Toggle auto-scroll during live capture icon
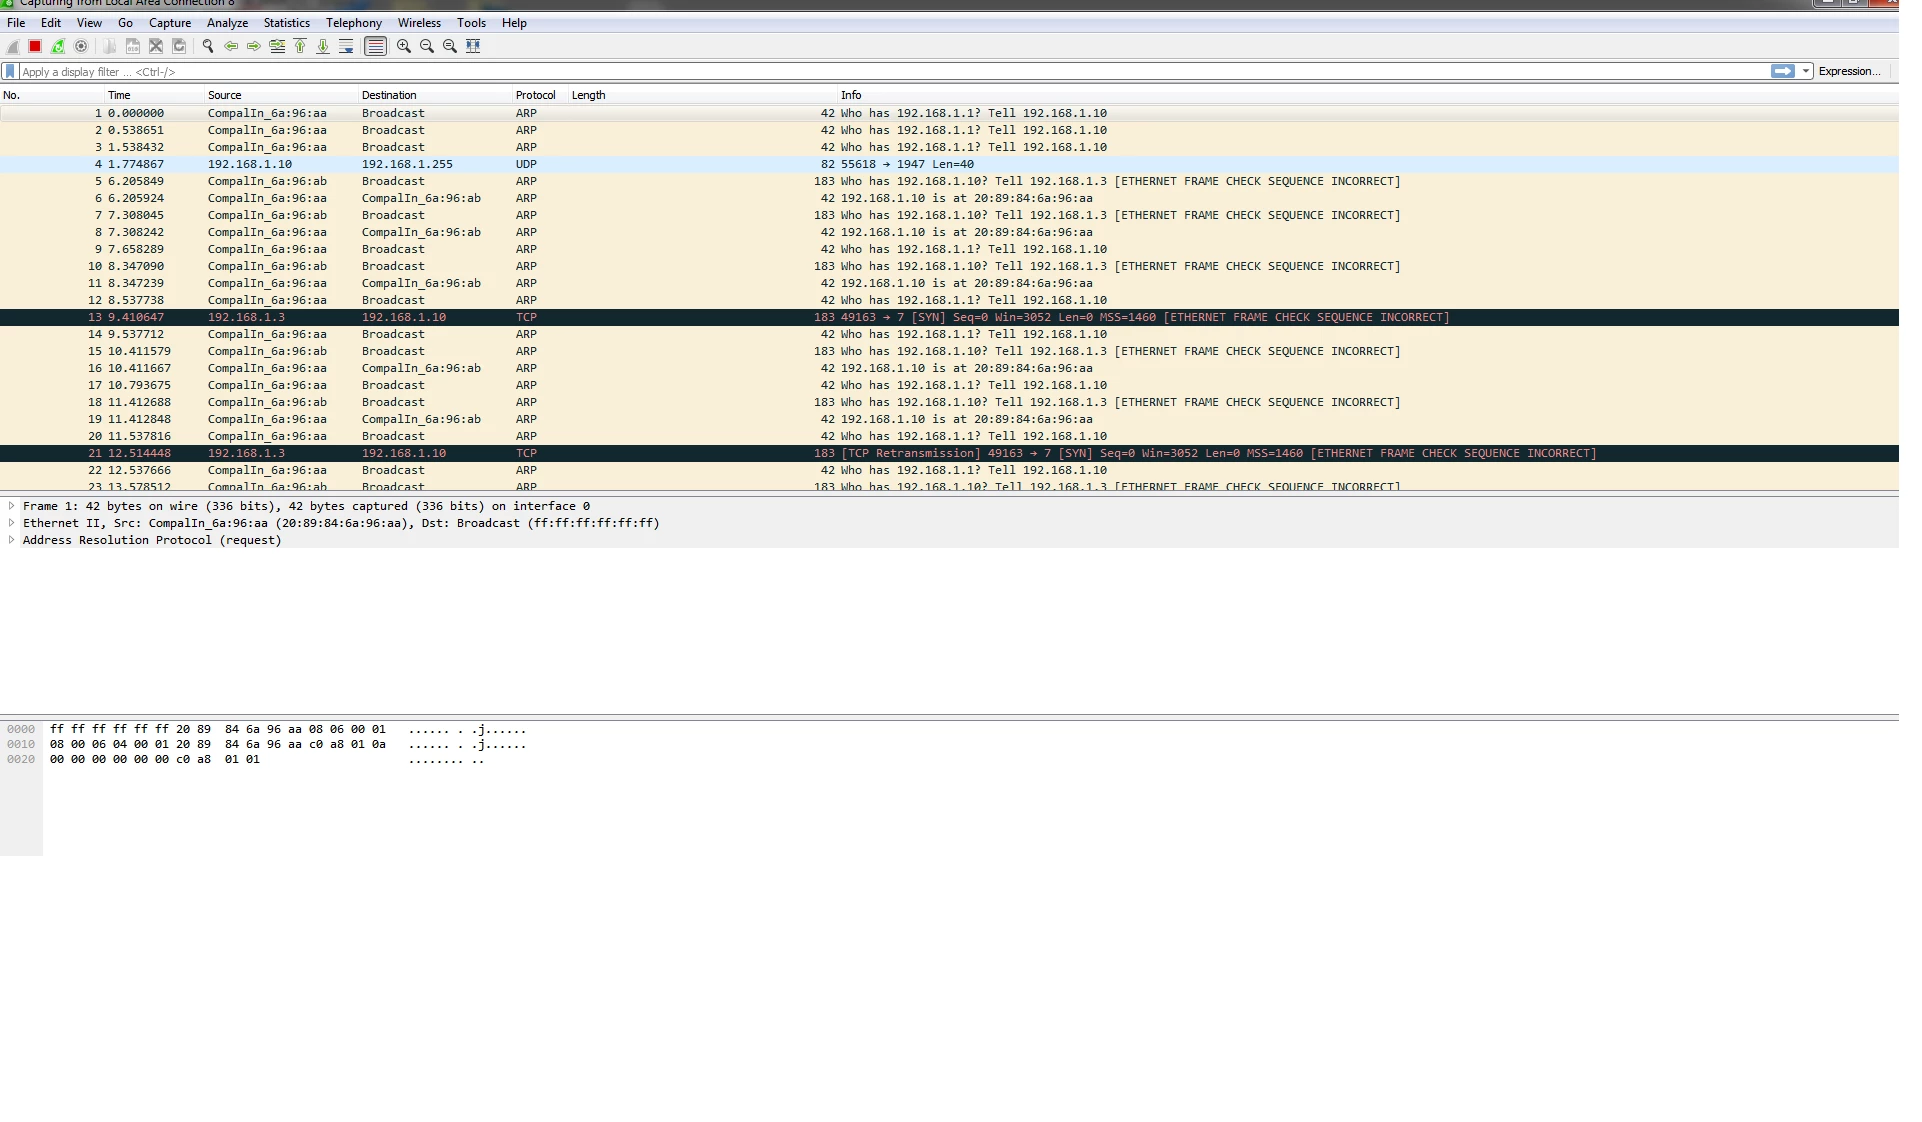This screenshot has height=1122, width=1922. (x=346, y=46)
